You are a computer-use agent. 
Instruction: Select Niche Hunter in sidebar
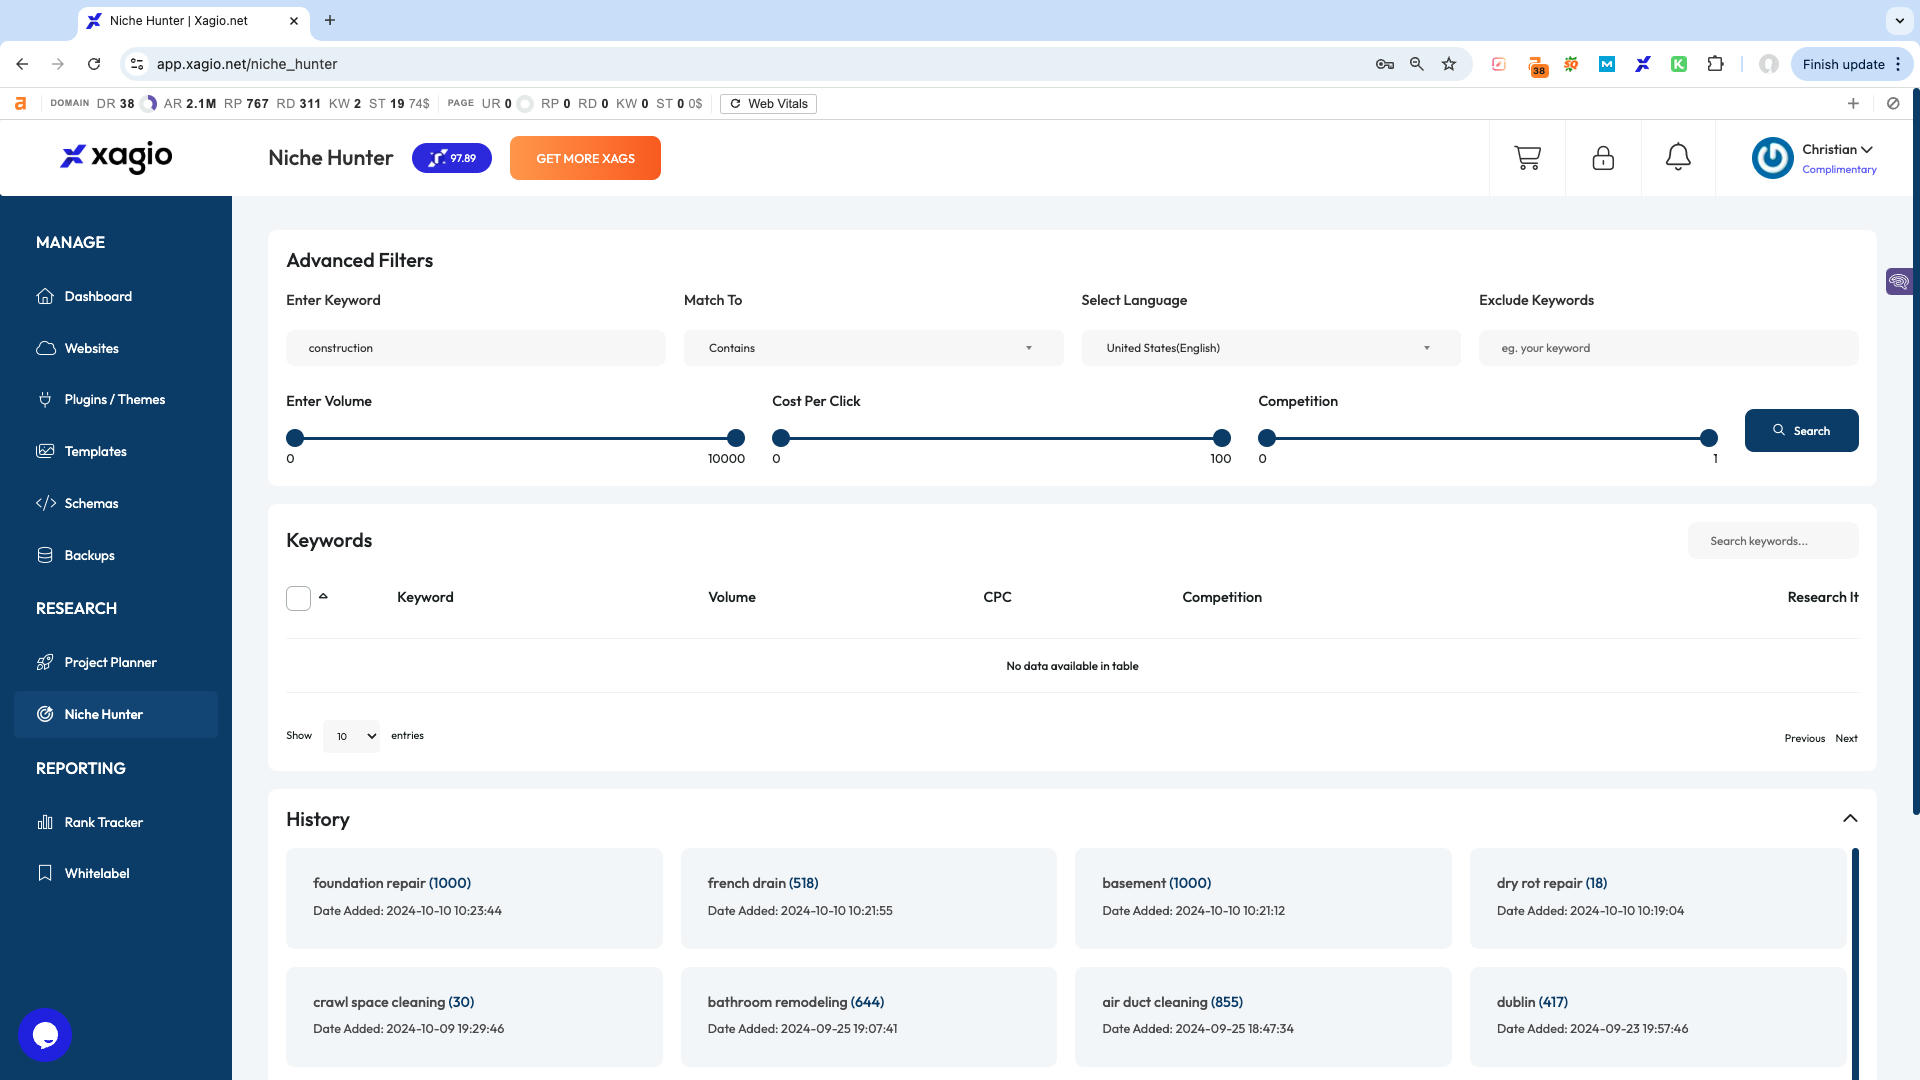(x=116, y=714)
